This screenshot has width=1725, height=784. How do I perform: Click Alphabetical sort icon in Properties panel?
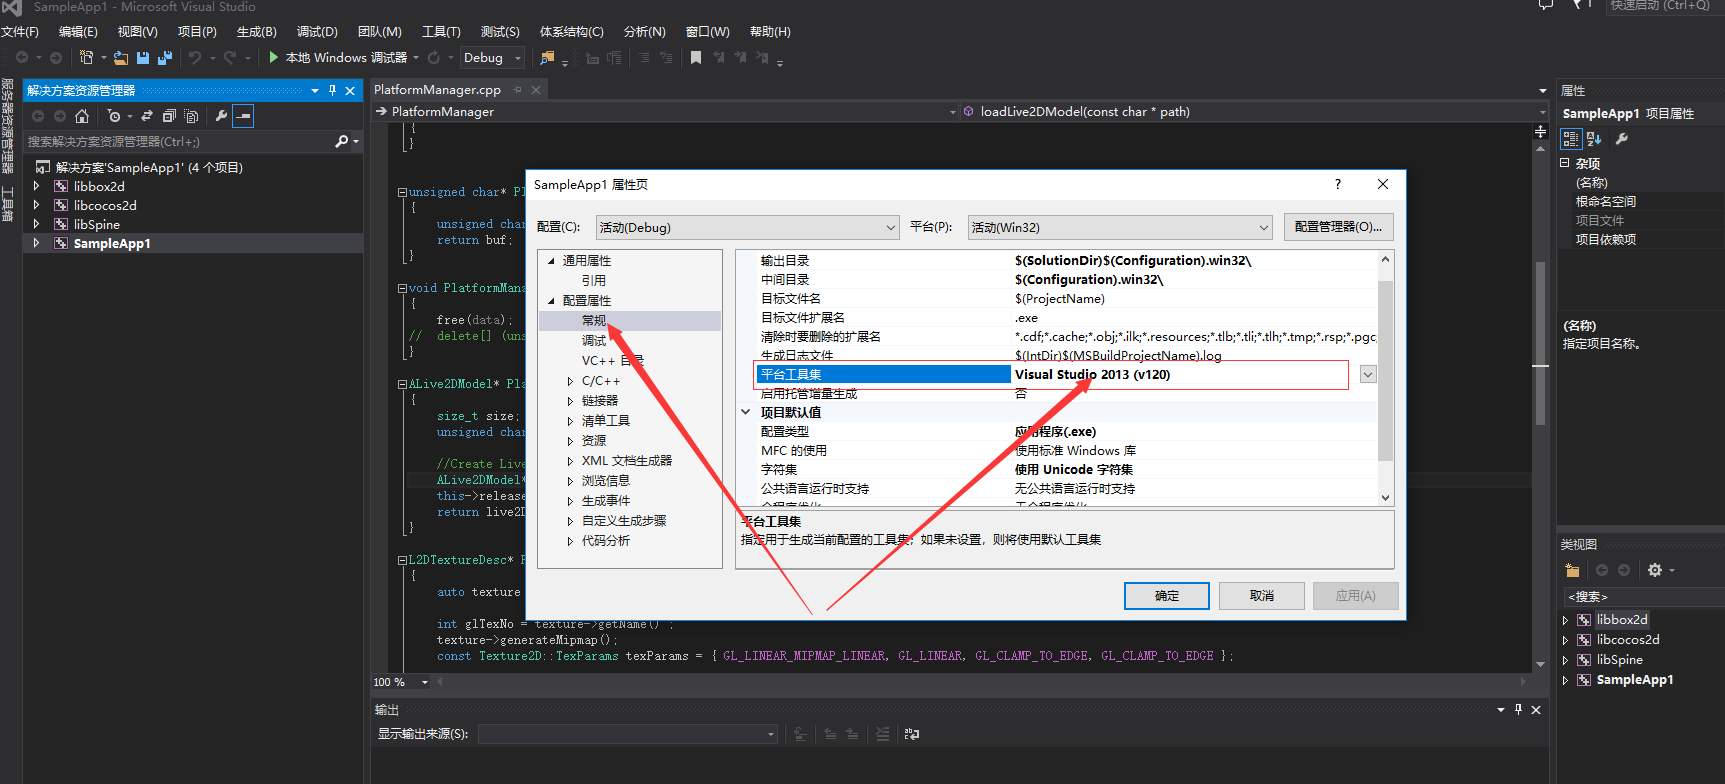point(1594,139)
